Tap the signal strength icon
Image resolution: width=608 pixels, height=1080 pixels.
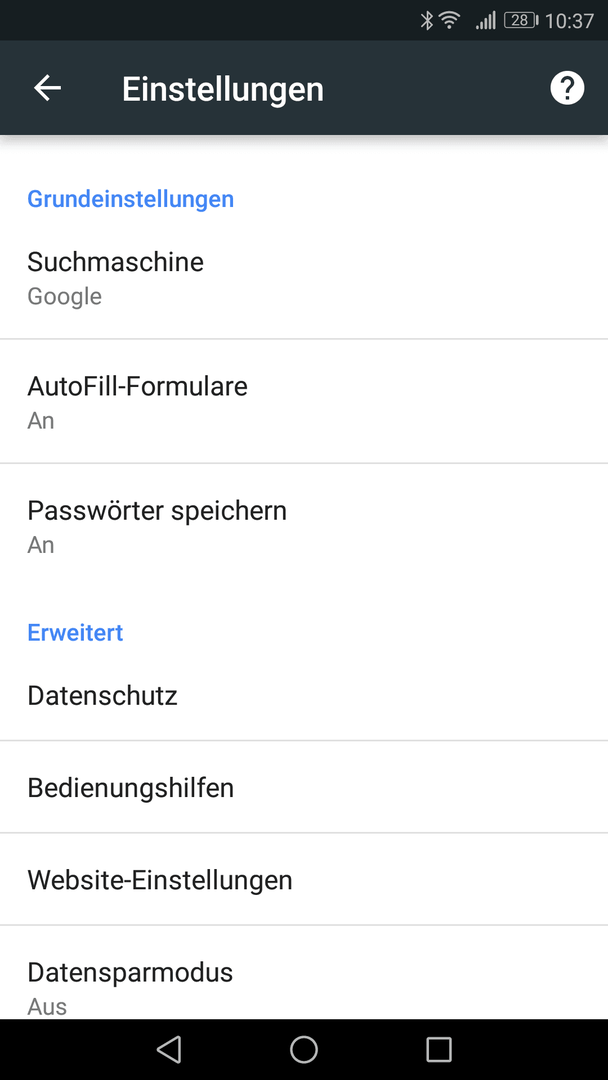(485, 21)
